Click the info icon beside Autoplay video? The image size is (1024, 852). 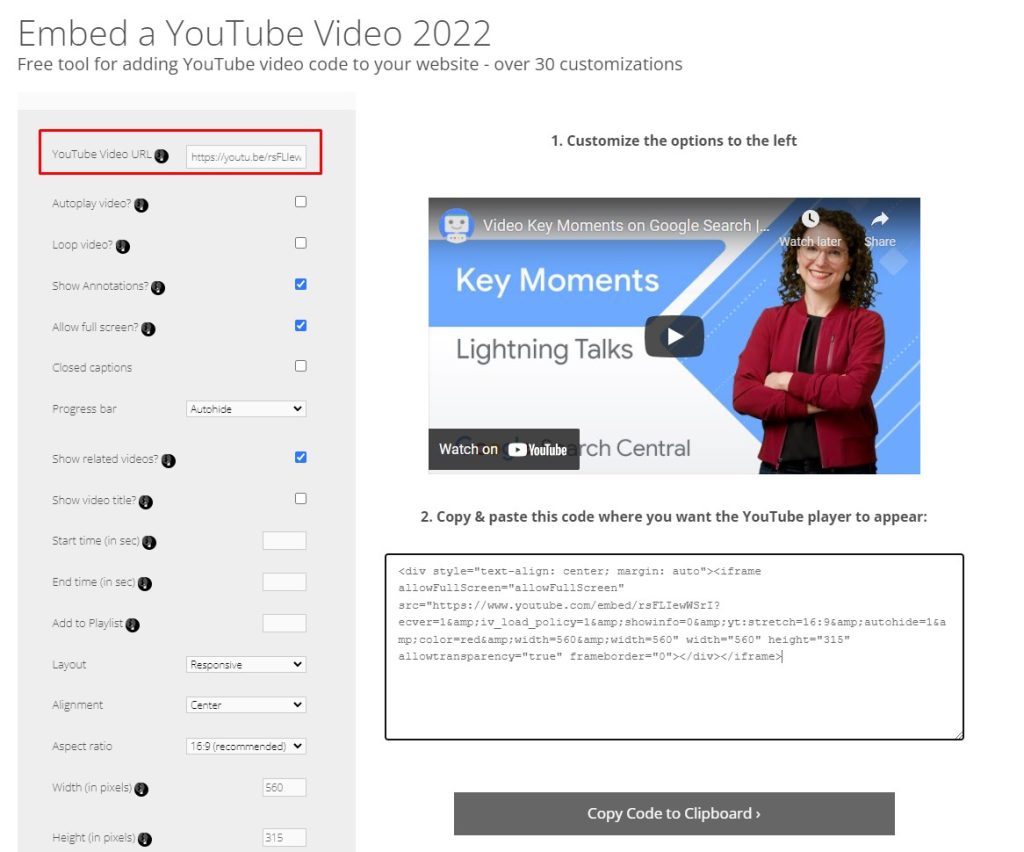pyautogui.click(x=141, y=205)
